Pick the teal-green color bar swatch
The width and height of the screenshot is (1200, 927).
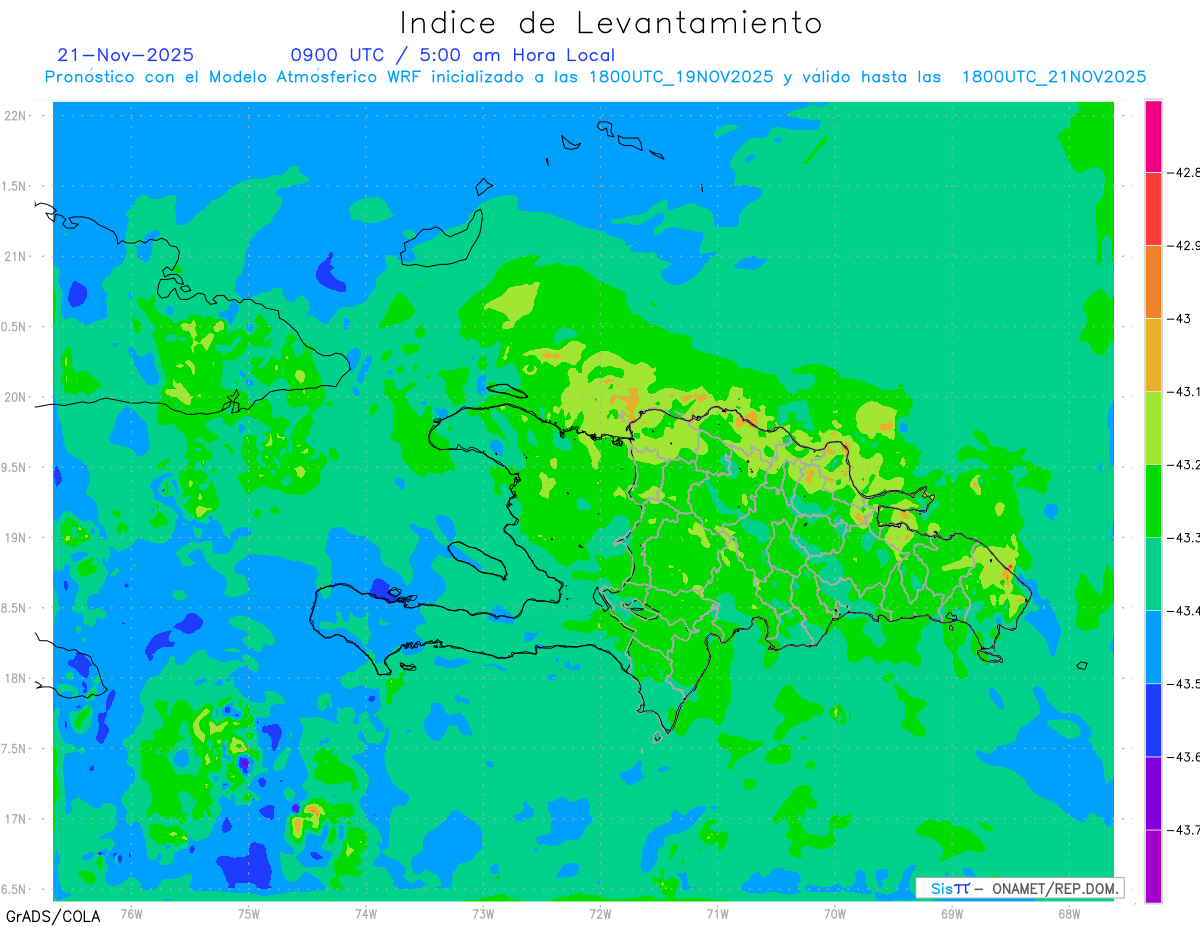pyautogui.click(x=1153, y=574)
